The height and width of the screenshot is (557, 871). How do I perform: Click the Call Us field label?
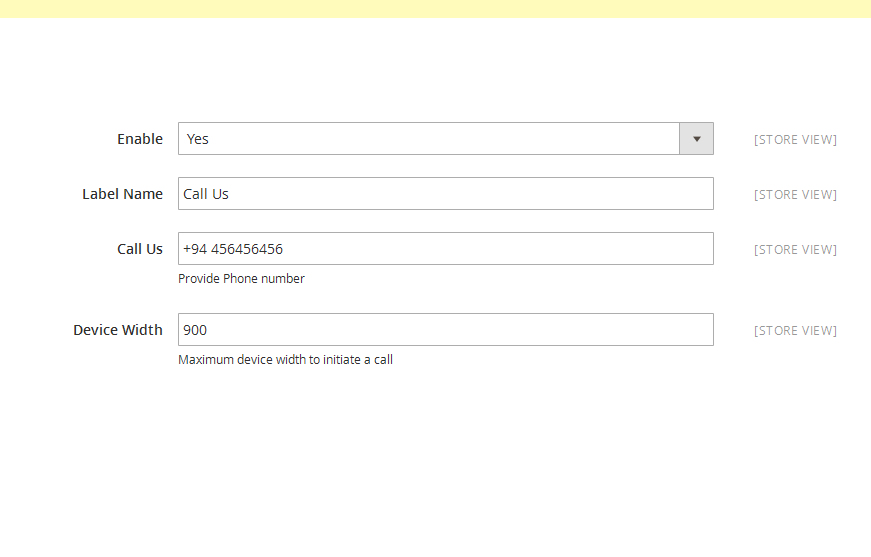140,249
